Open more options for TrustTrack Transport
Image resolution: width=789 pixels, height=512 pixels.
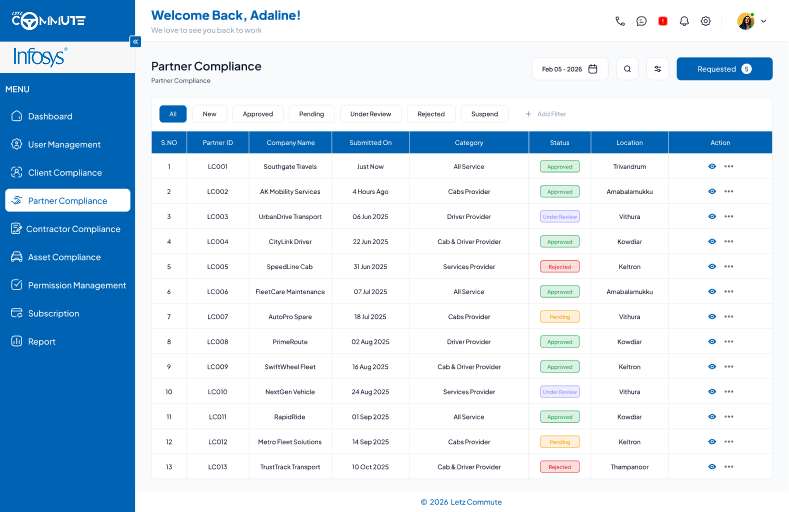(729, 467)
